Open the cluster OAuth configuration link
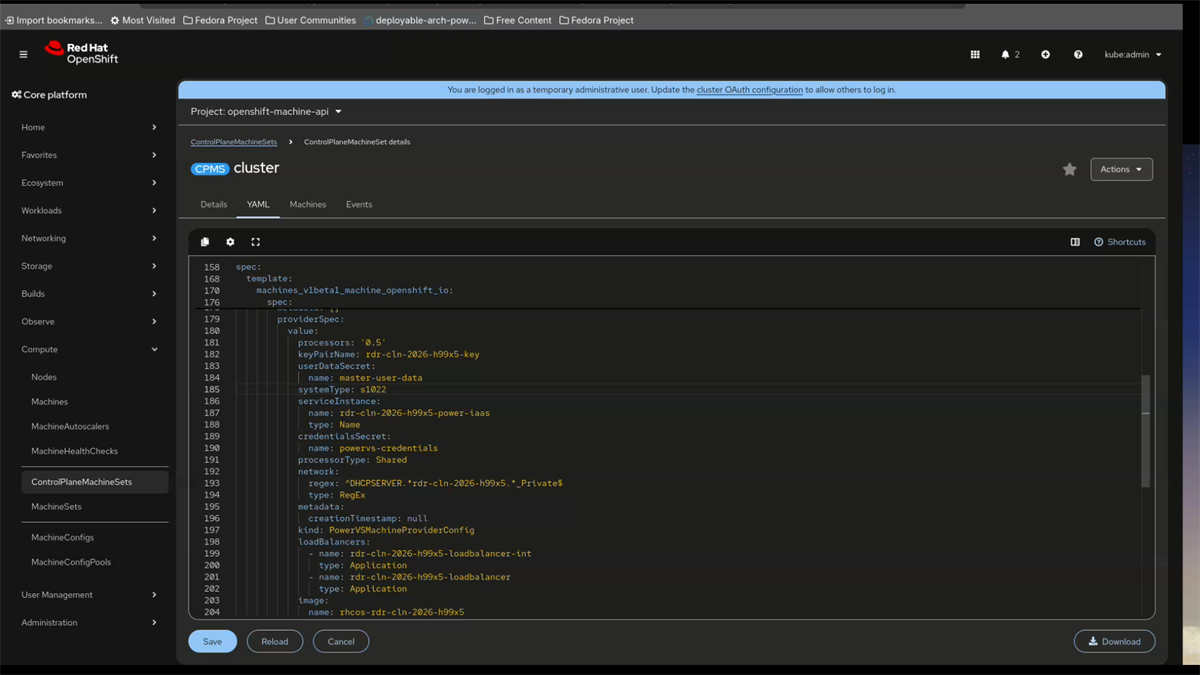Image resolution: width=1200 pixels, height=675 pixels. (750, 90)
